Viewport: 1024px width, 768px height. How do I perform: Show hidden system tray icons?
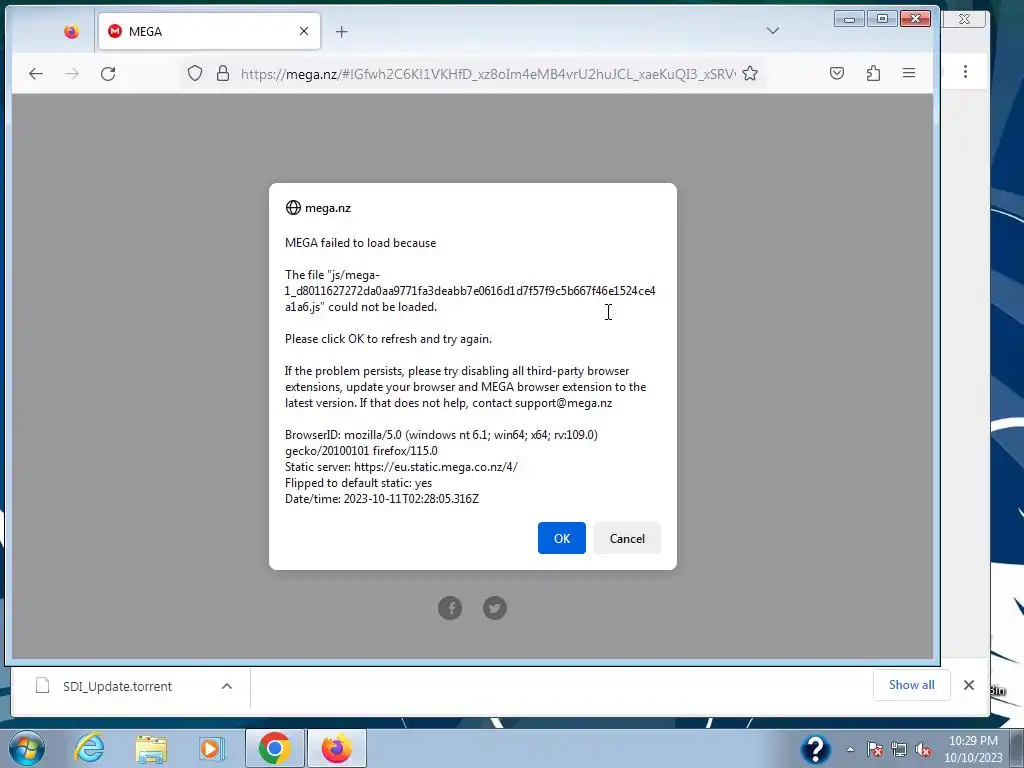(850, 750)
